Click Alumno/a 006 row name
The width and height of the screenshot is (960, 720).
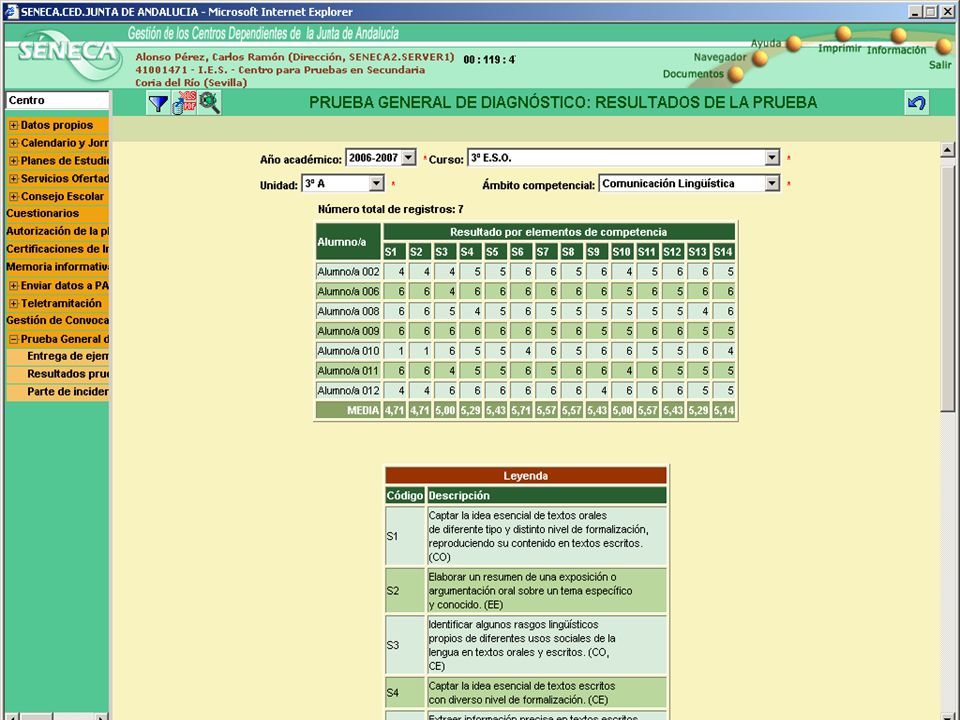pyautogui.click(x=348, y=291)
